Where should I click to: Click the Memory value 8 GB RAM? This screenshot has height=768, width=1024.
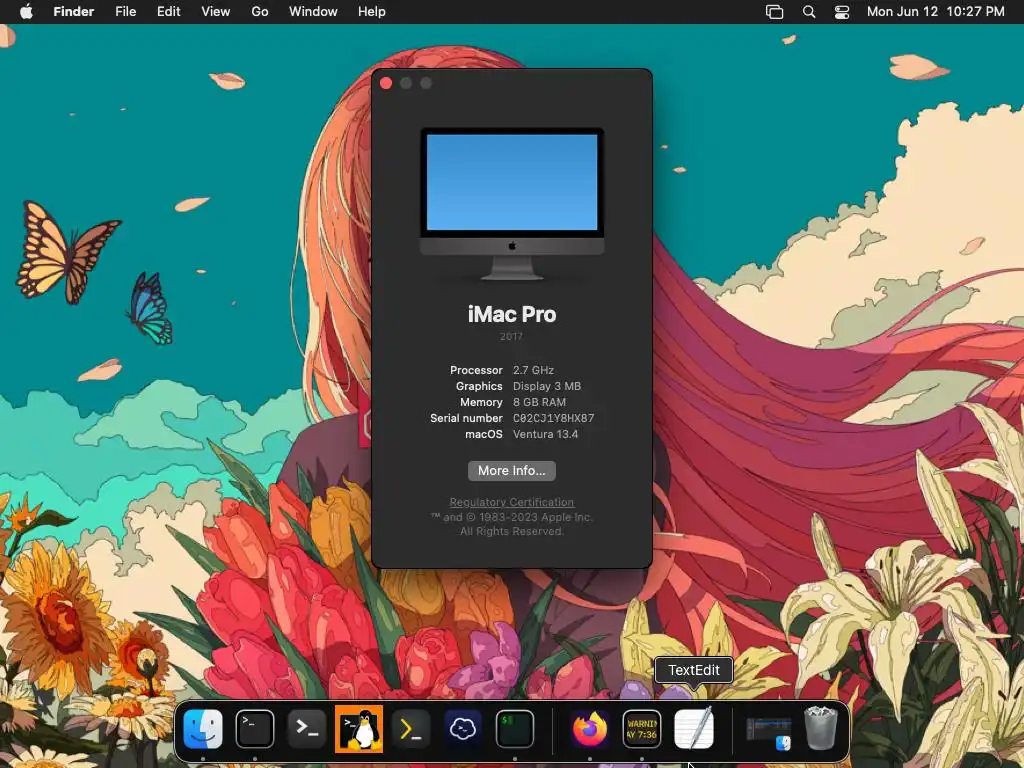(x=539, y=402)
